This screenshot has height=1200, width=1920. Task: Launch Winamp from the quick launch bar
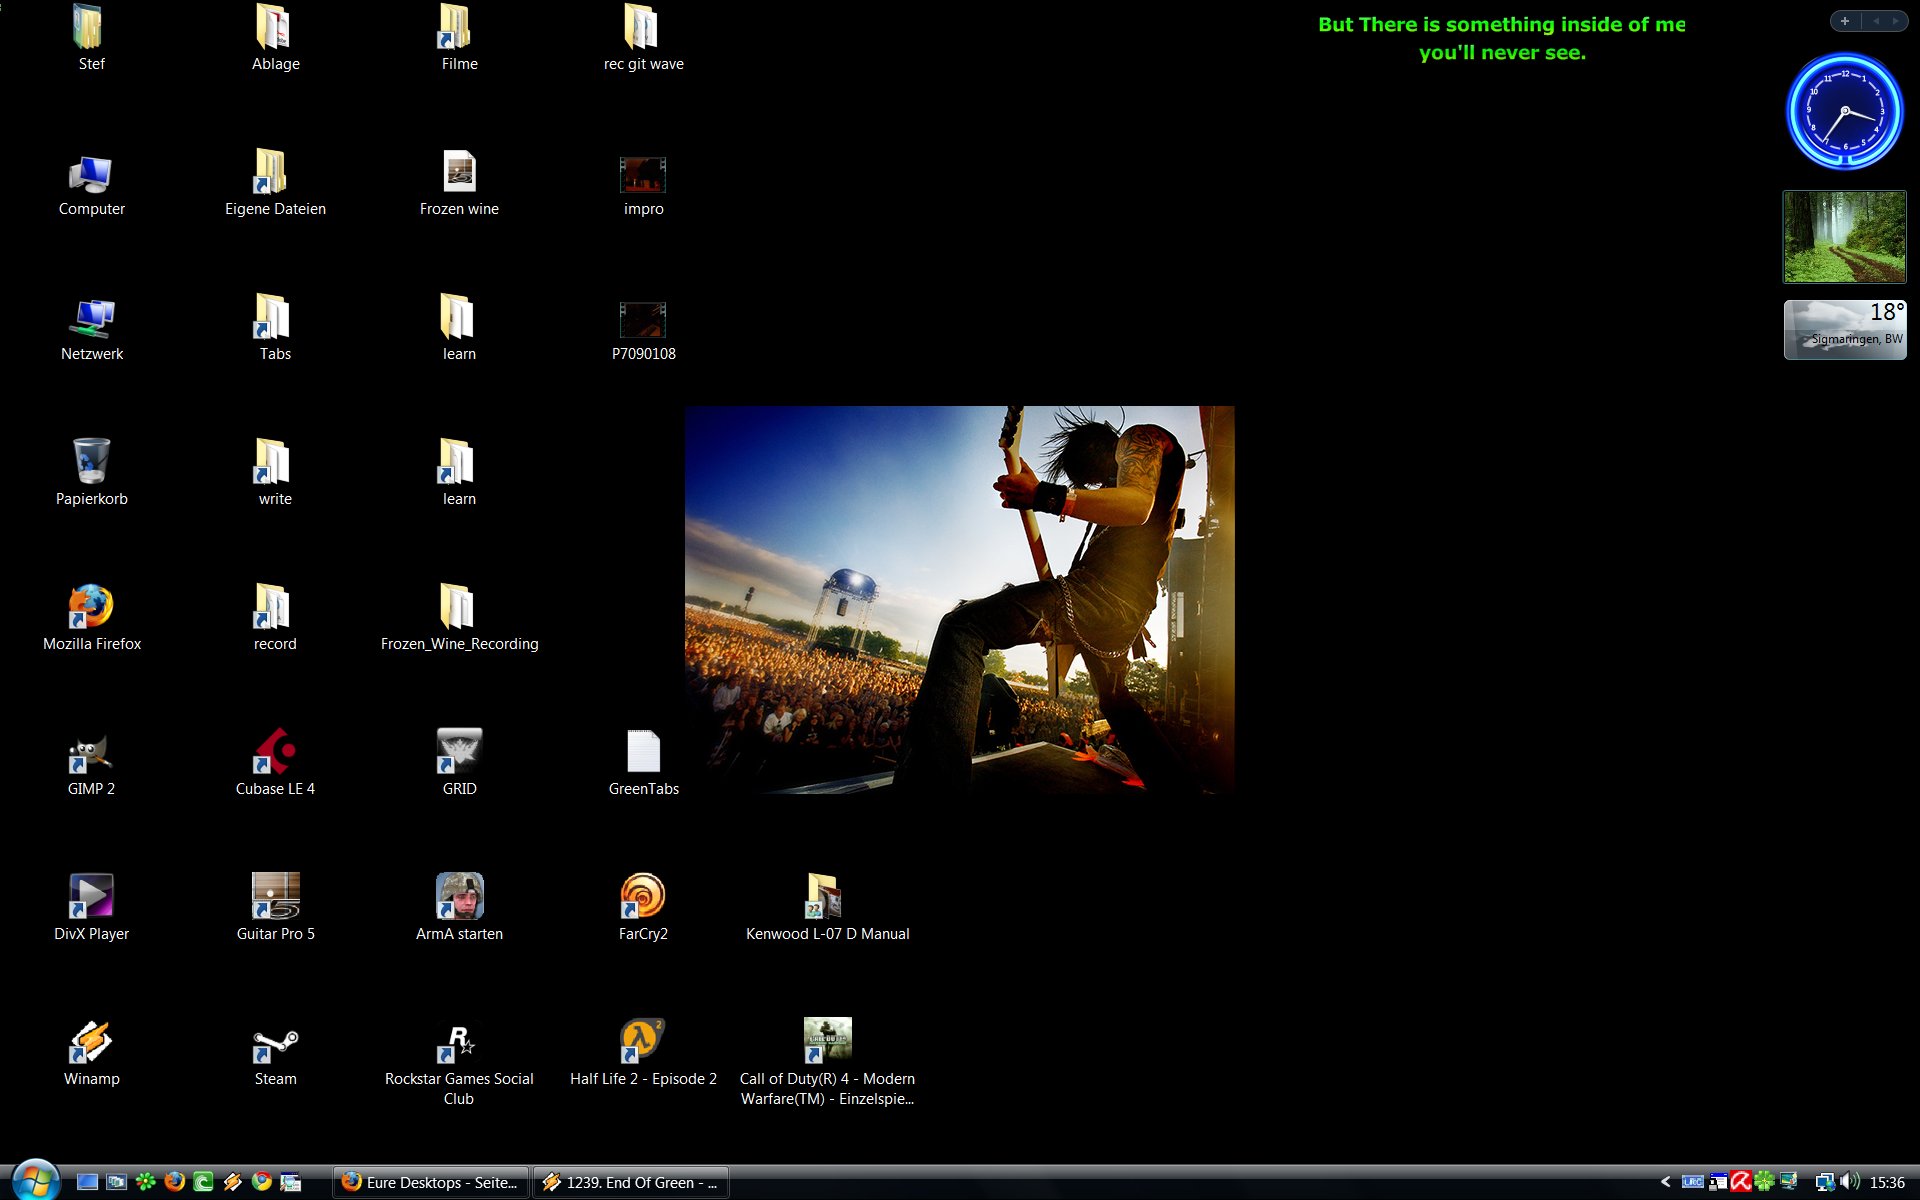tap(232, 1182)
